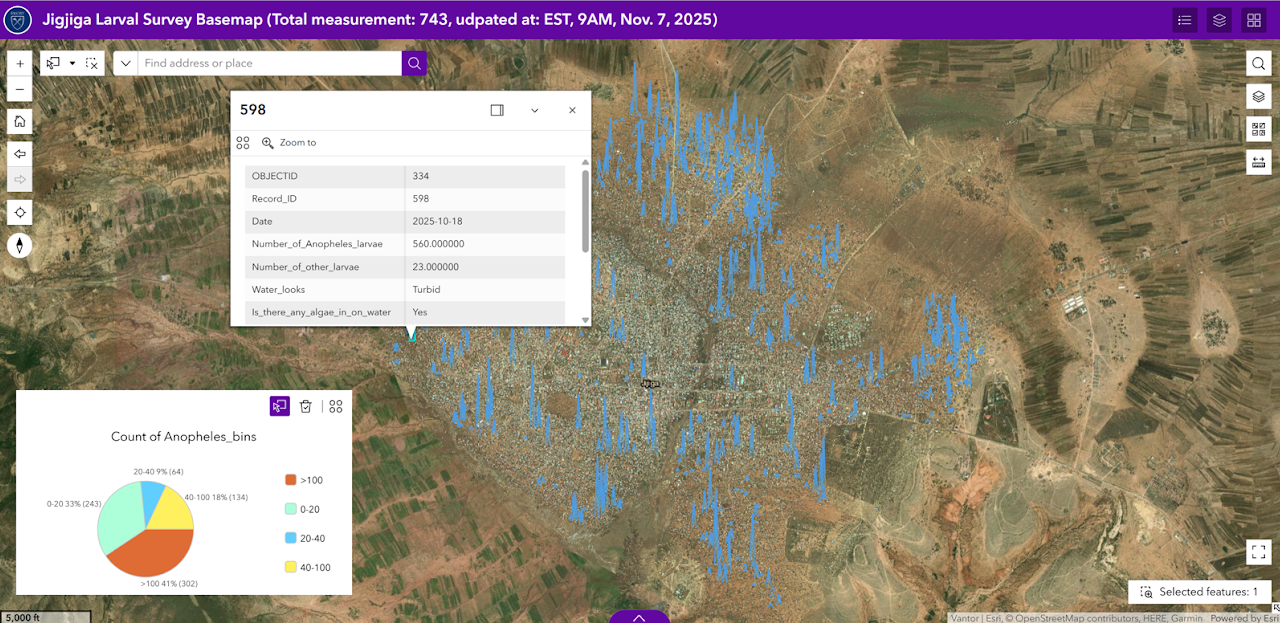Toggle the 20-40 legend swatch
1280x623 pixels.
point(291,538)
